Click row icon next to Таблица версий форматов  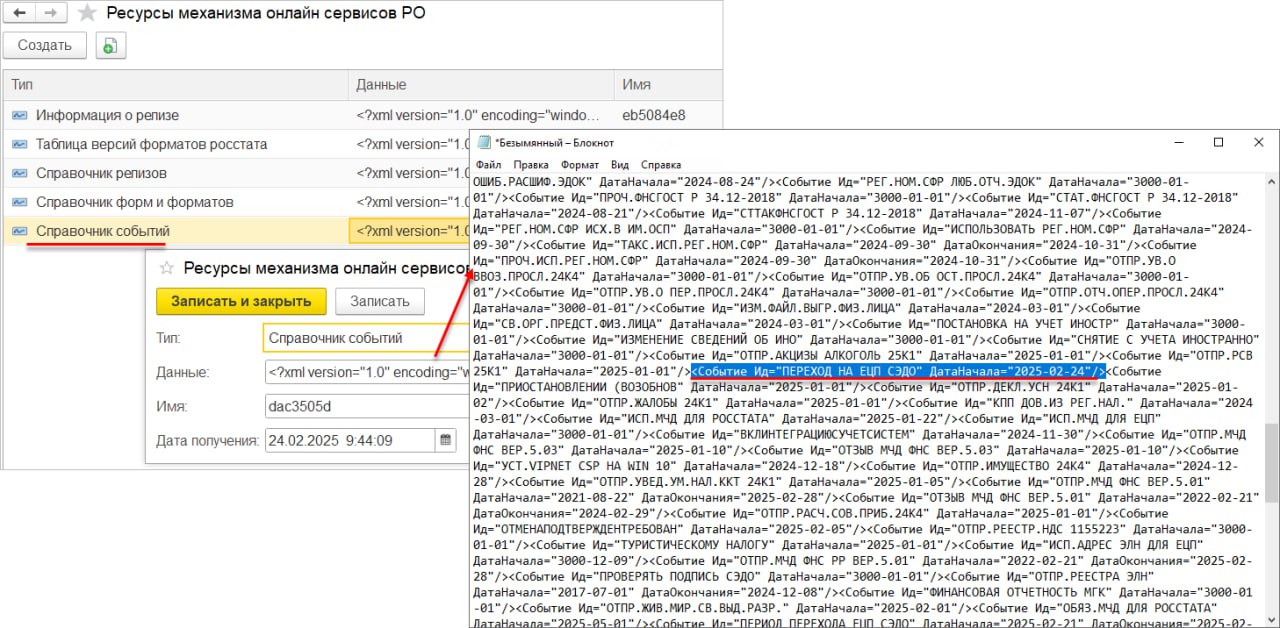click(19, 144)
